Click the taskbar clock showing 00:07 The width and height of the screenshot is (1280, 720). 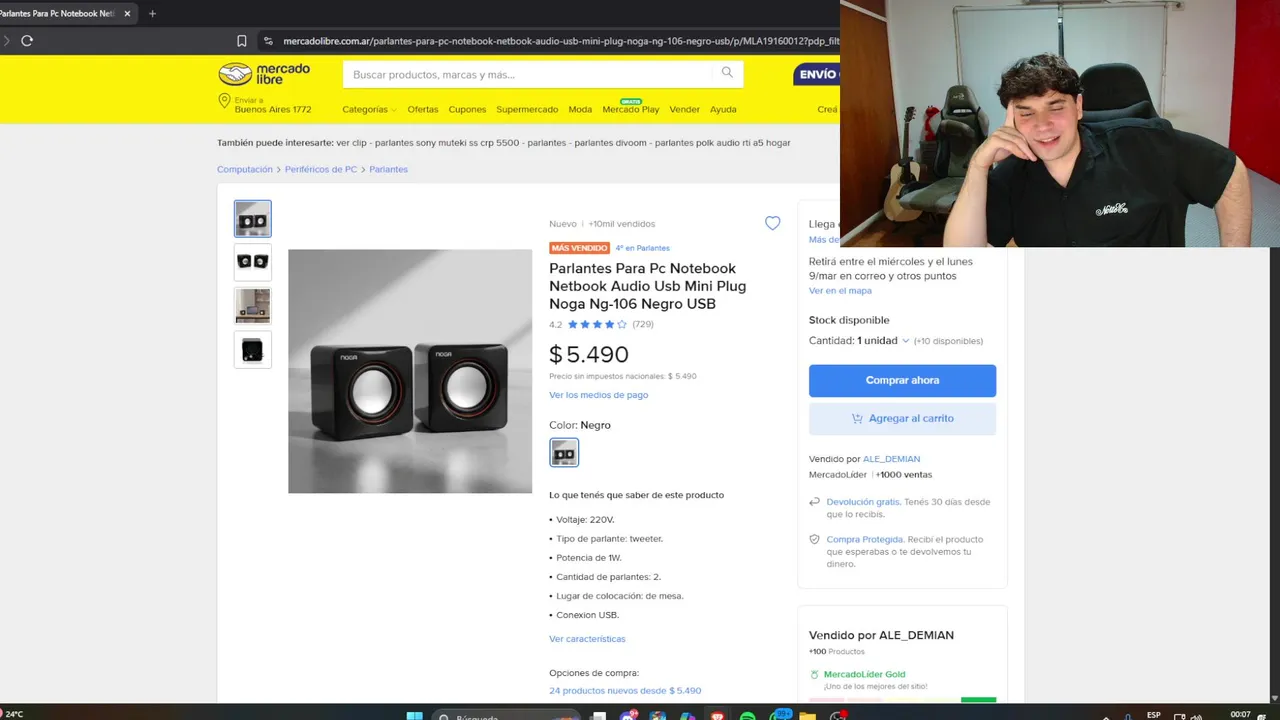click(1240, 715)
